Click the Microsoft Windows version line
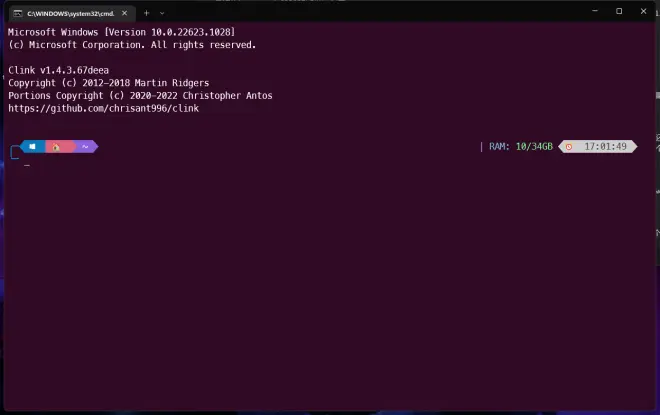 coord(122,32)
